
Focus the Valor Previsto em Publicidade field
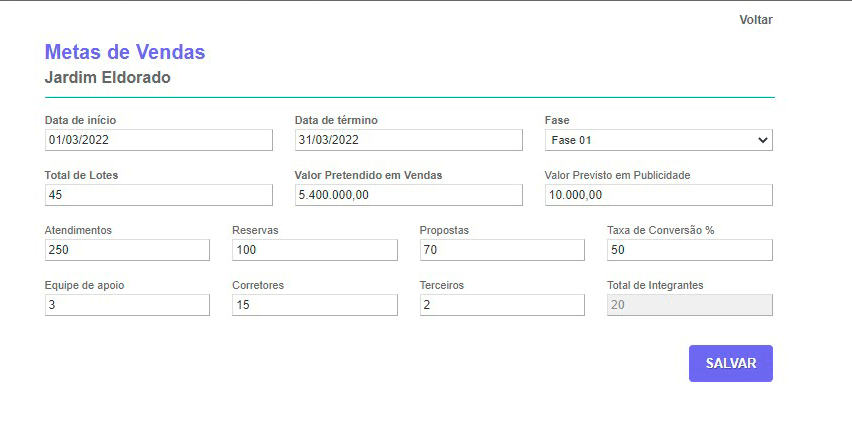click(658, 195)
